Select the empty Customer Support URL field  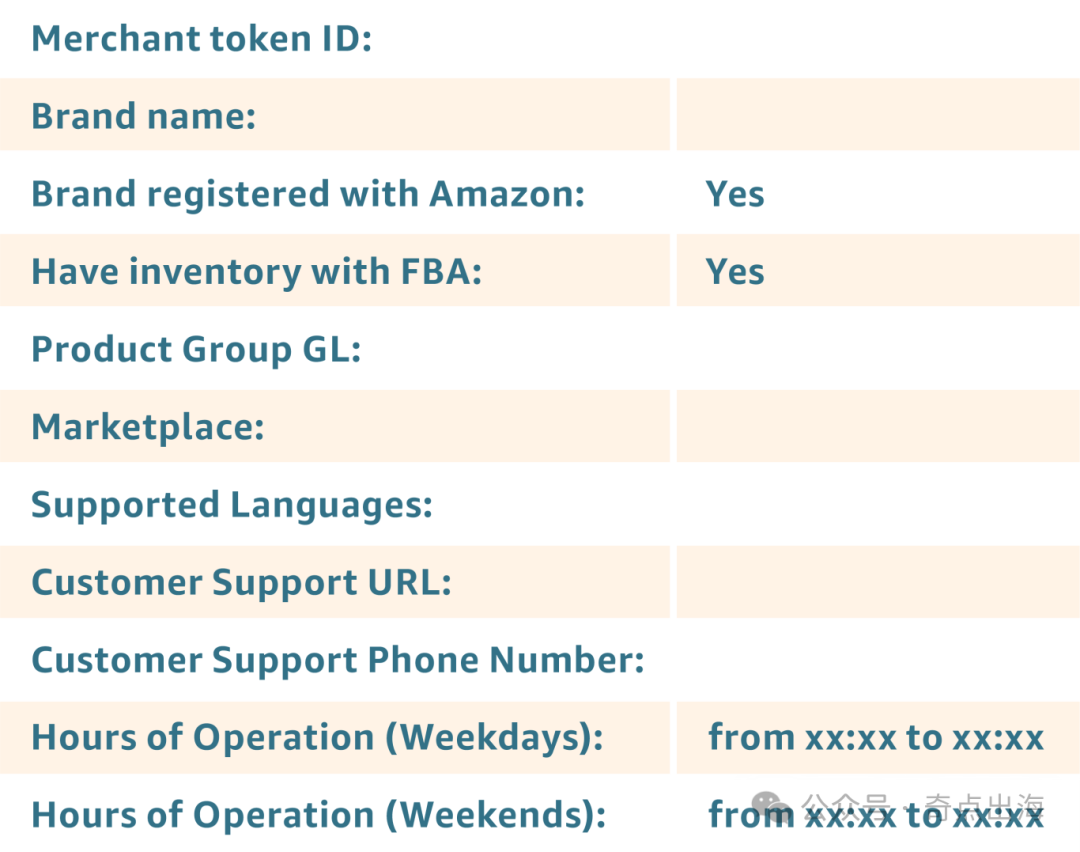click(x=878, y=582)
